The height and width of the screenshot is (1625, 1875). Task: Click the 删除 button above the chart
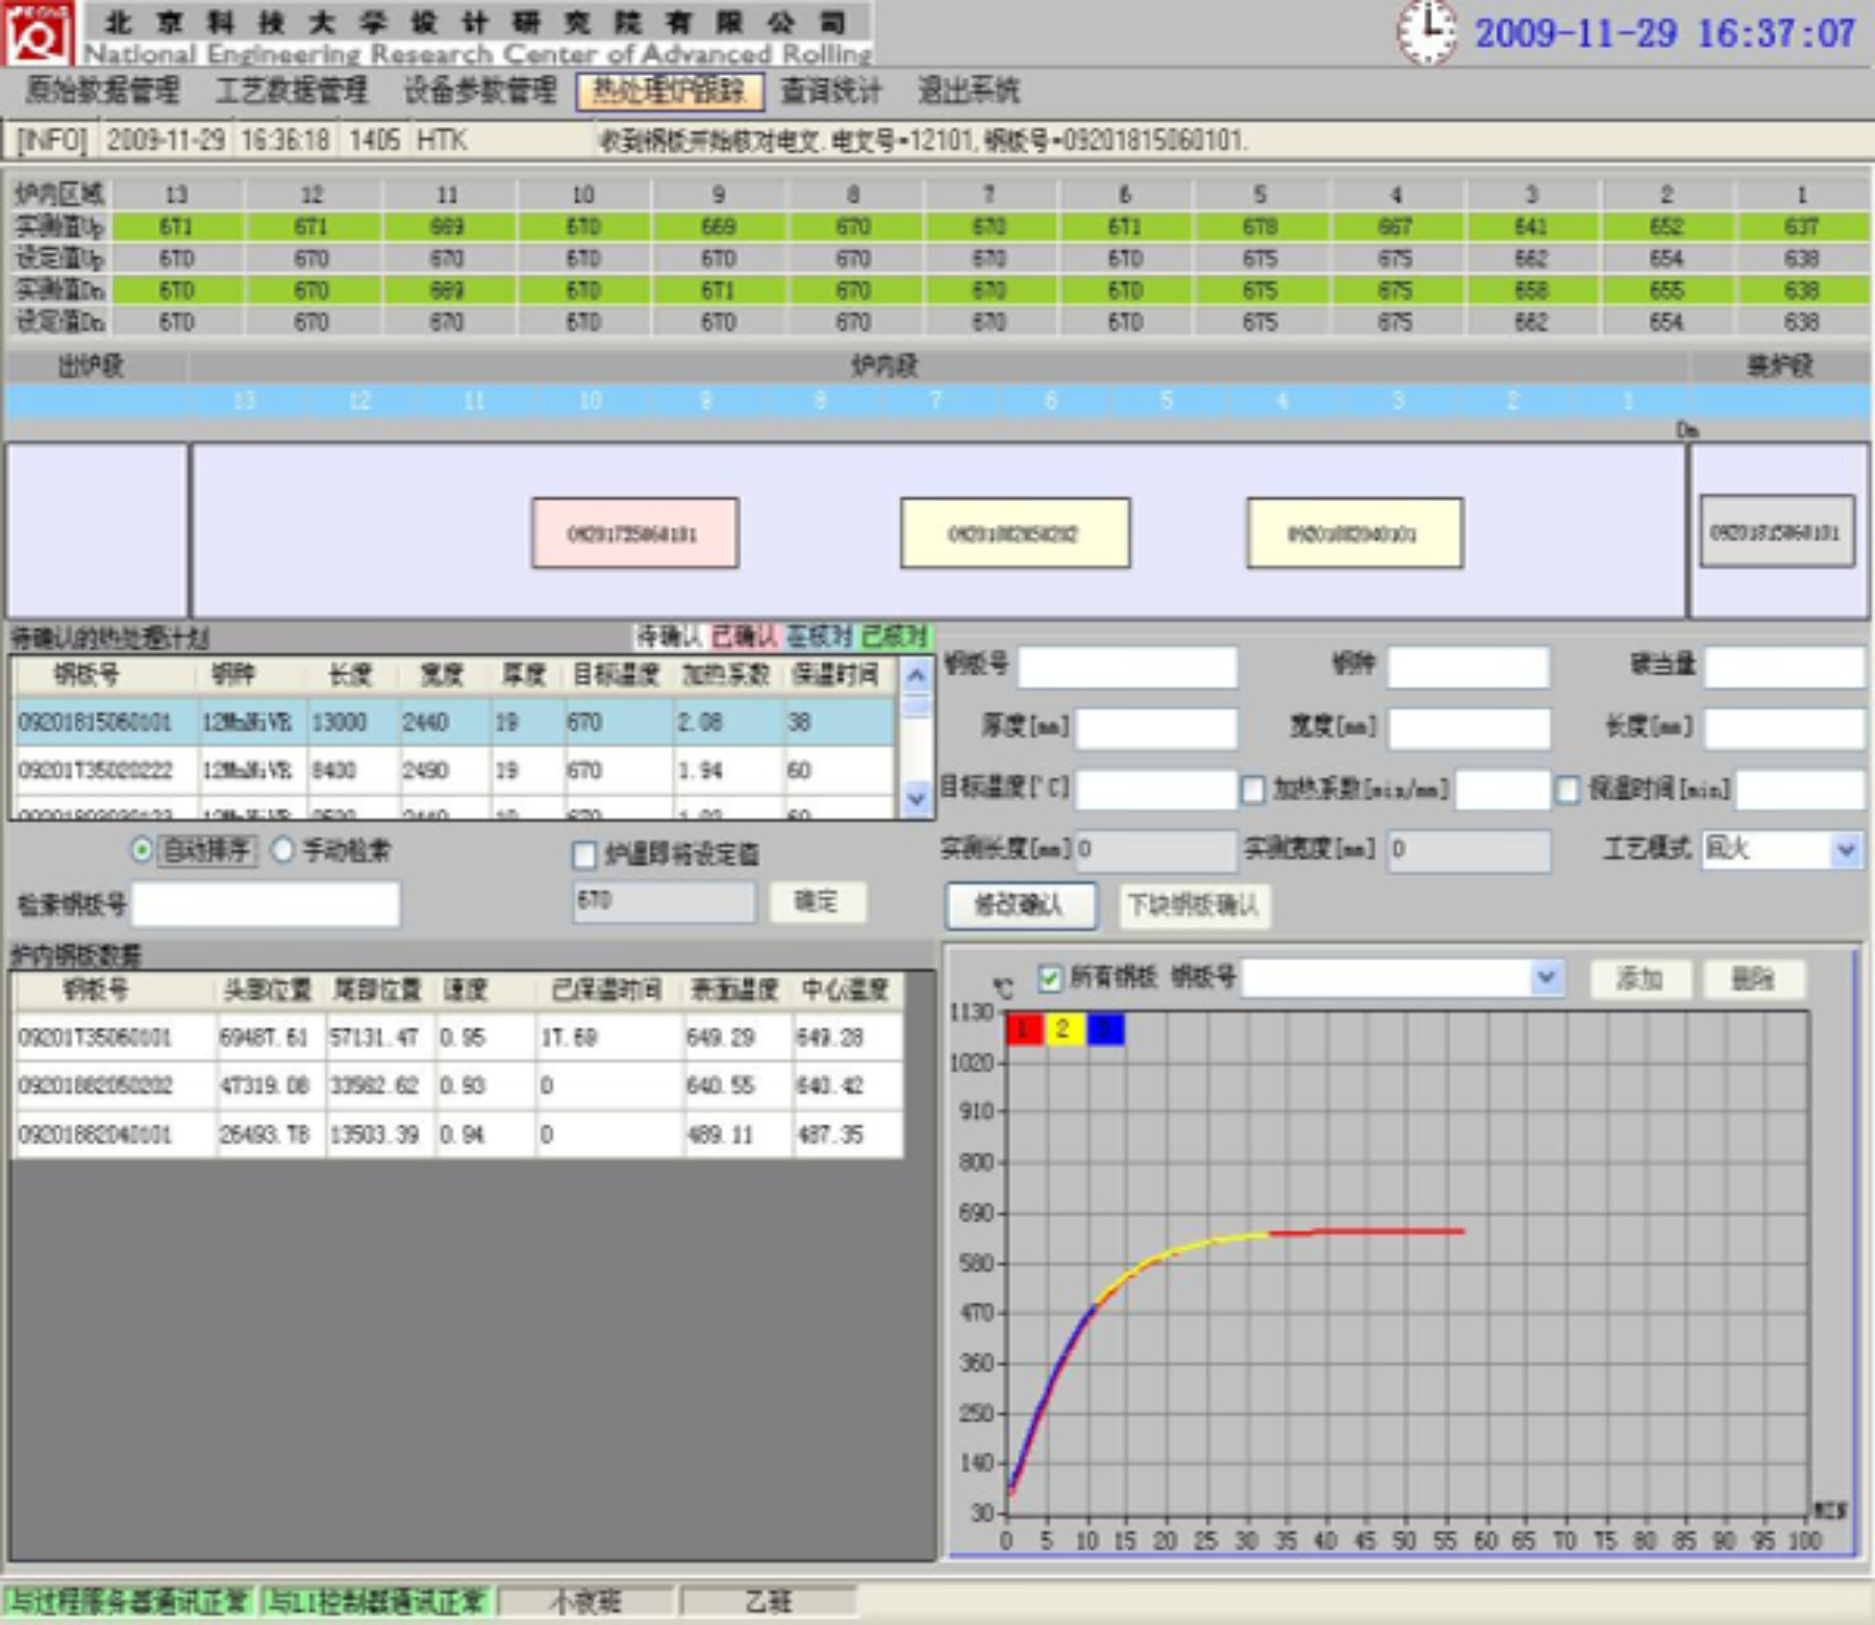pyautogui.click(x=1753, y=979)
